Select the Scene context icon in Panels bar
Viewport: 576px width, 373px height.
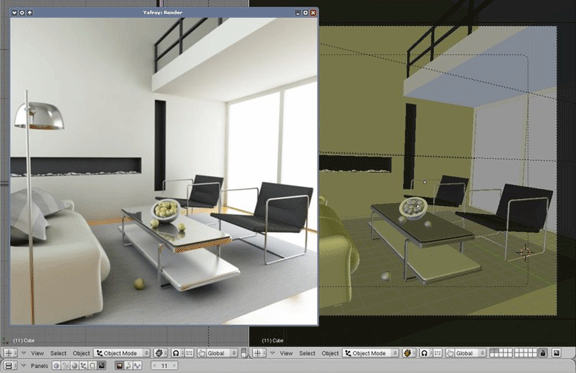tap(101, 366)
